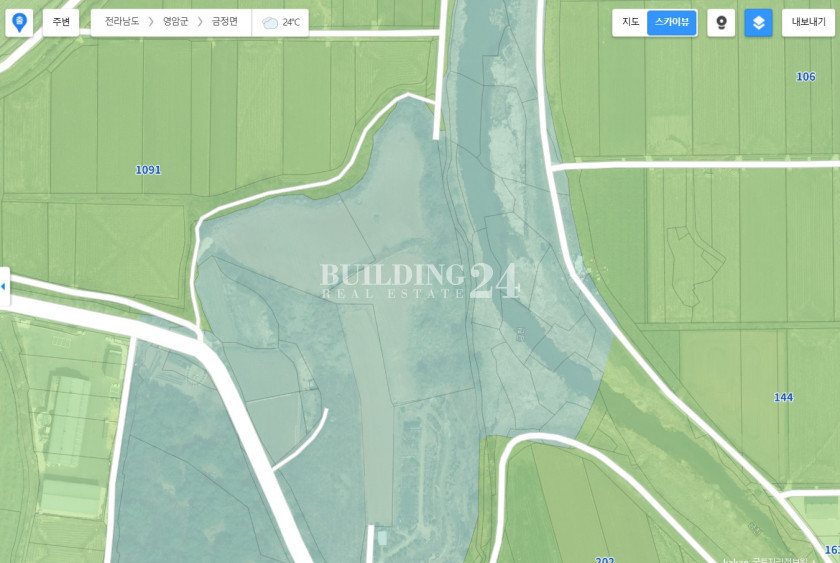Click the cloud weather icon
The image size is (840, 563).
270,22
